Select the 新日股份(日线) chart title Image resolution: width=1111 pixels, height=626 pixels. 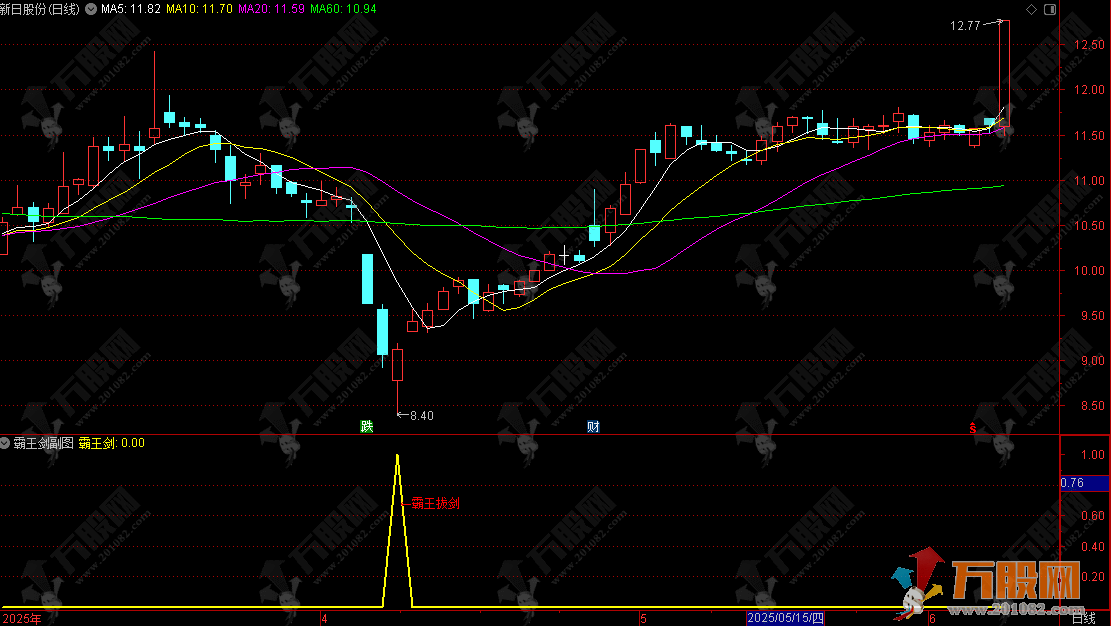tap(40, 9)
